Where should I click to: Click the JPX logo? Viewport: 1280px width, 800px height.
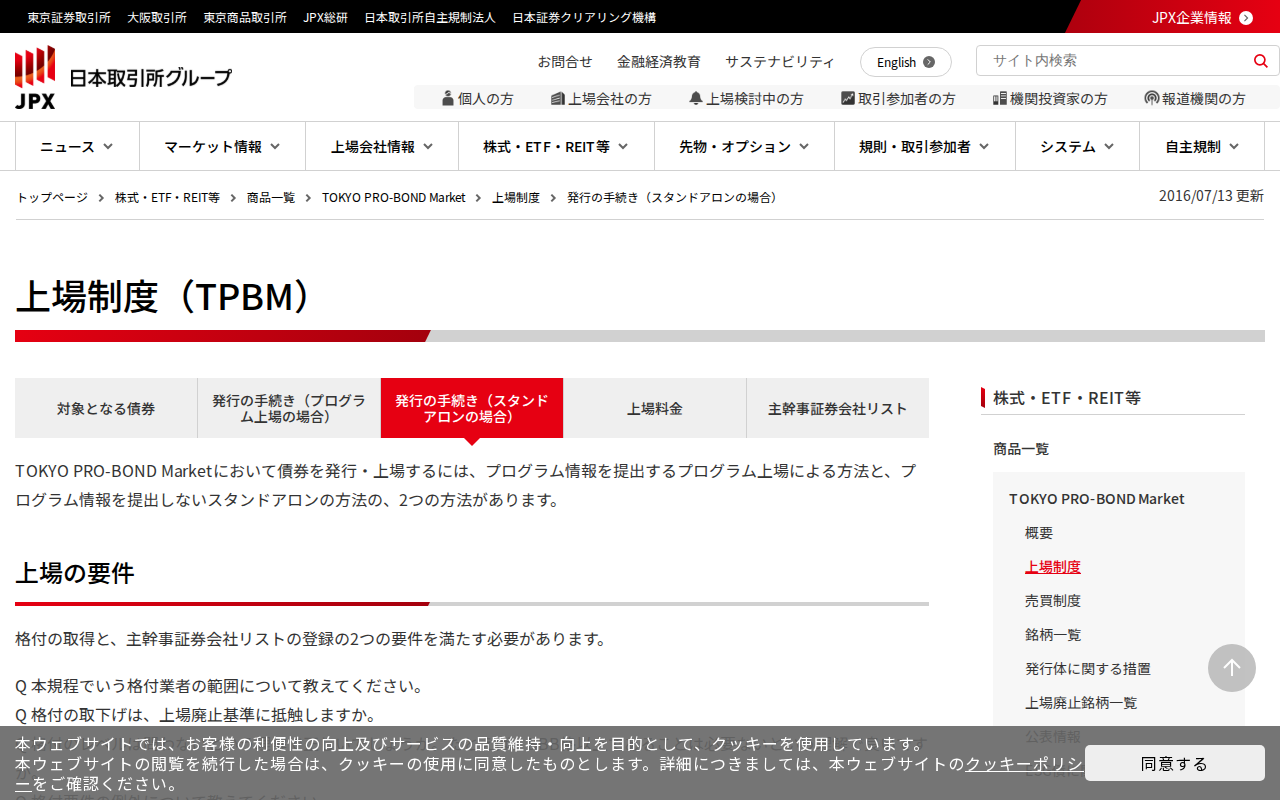123,77
